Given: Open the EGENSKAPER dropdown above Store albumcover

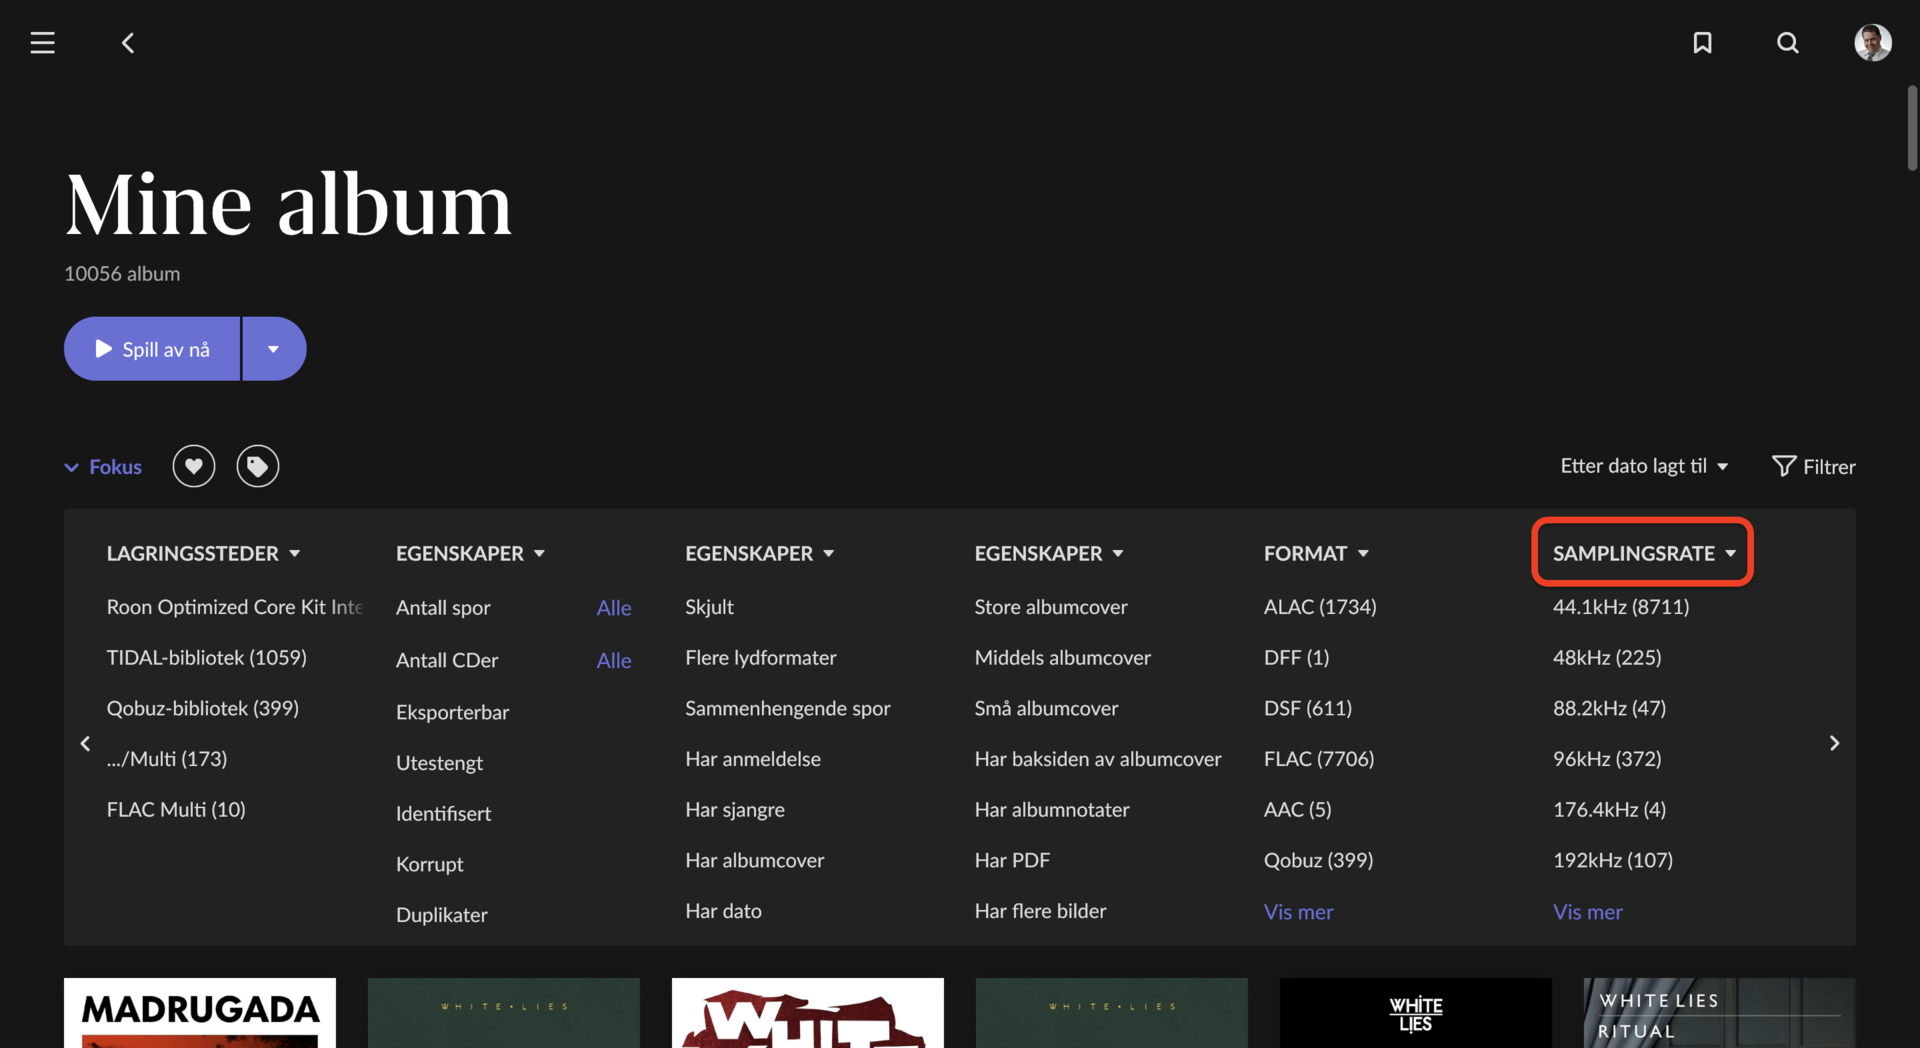Looking at the screenshot, I should pyautogui.click(x=1049, y=553).
